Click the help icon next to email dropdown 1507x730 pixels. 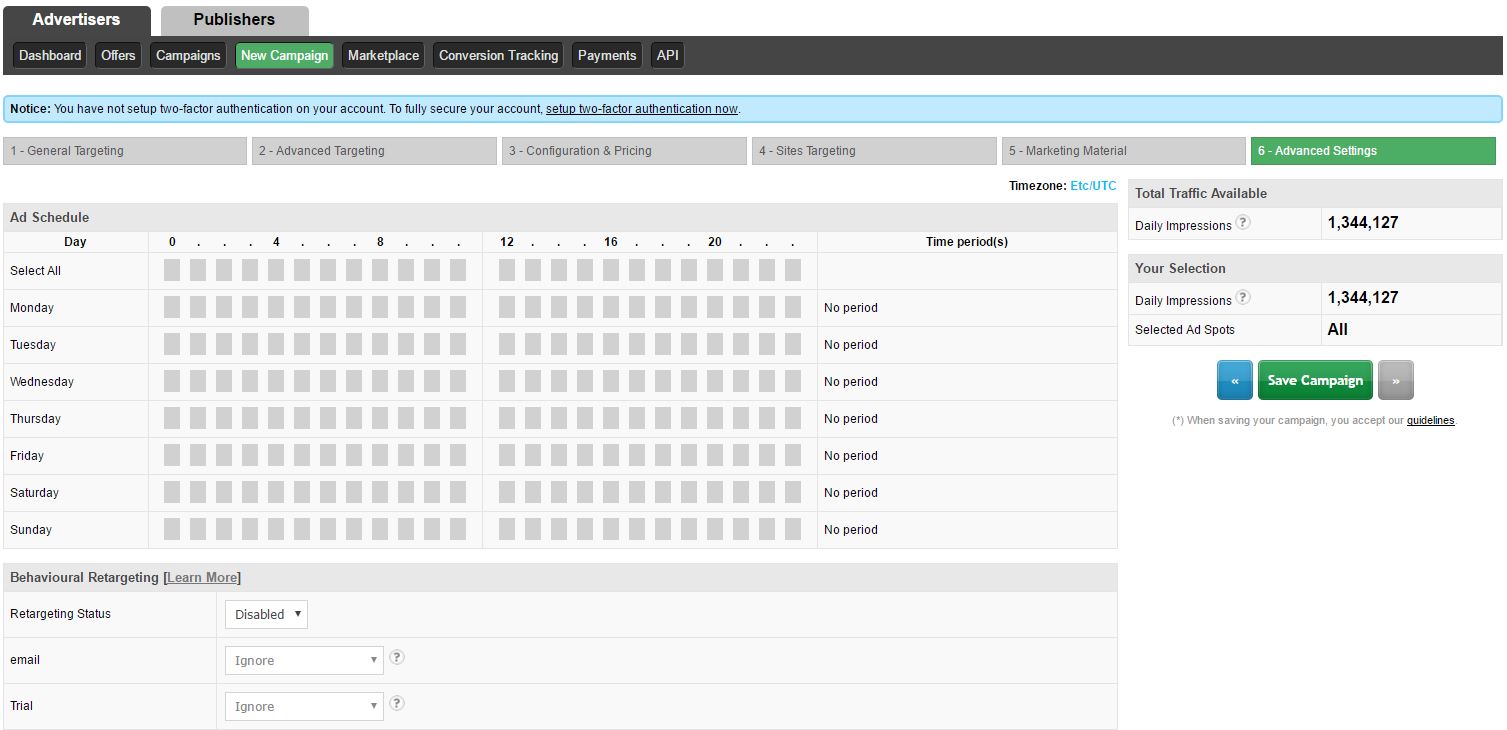coord(397,658)
